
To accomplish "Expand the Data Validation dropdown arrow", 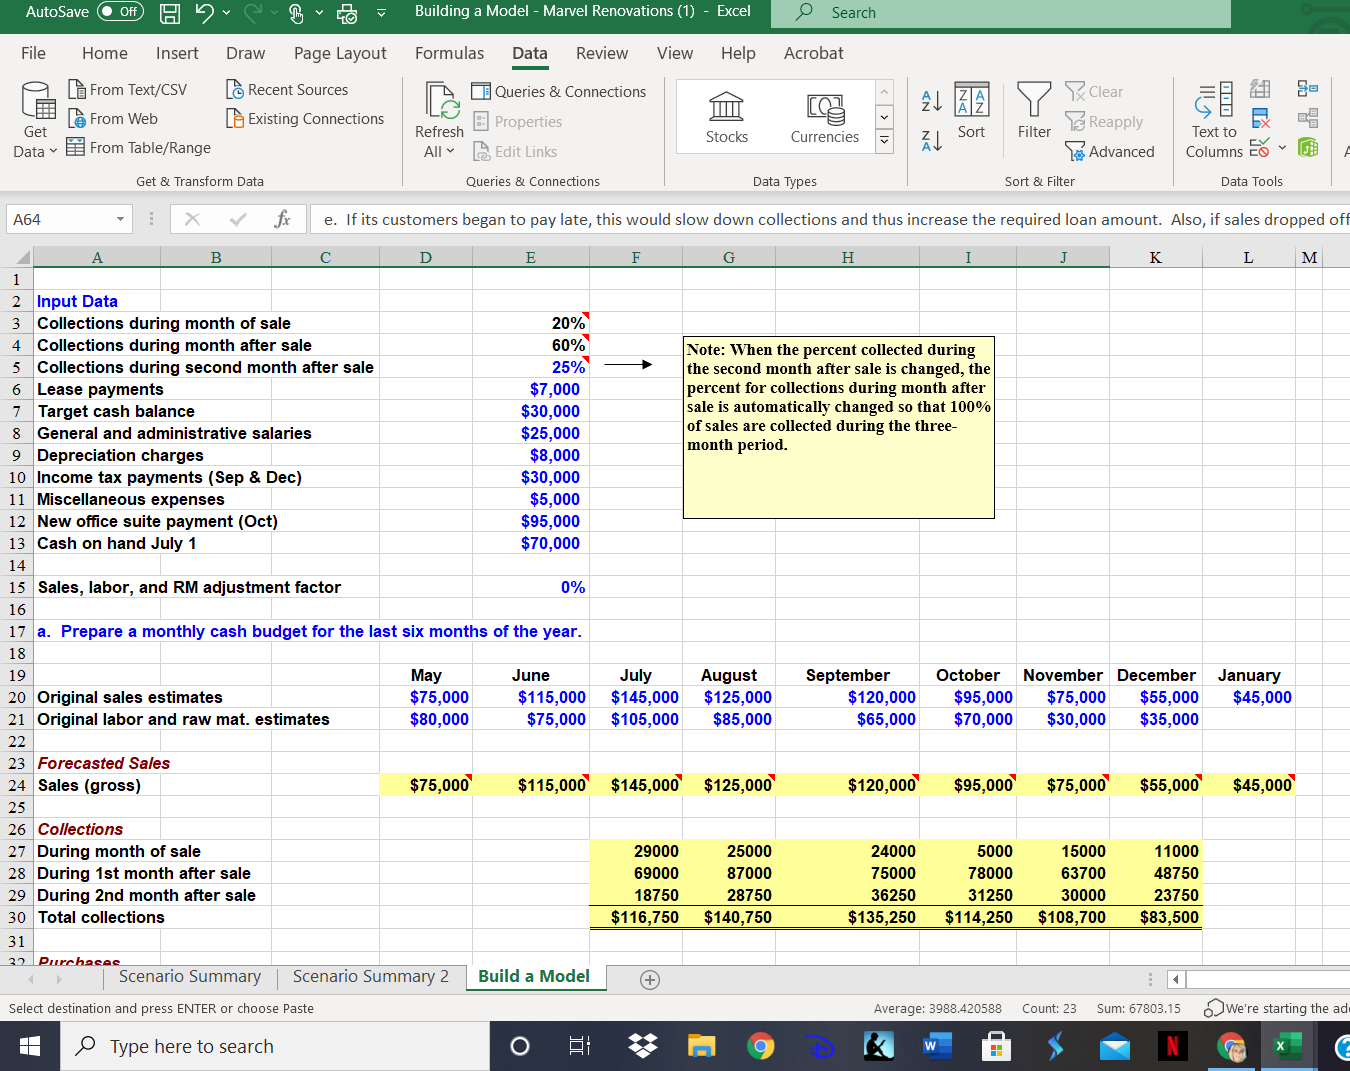I will [x=1282, y=149].
